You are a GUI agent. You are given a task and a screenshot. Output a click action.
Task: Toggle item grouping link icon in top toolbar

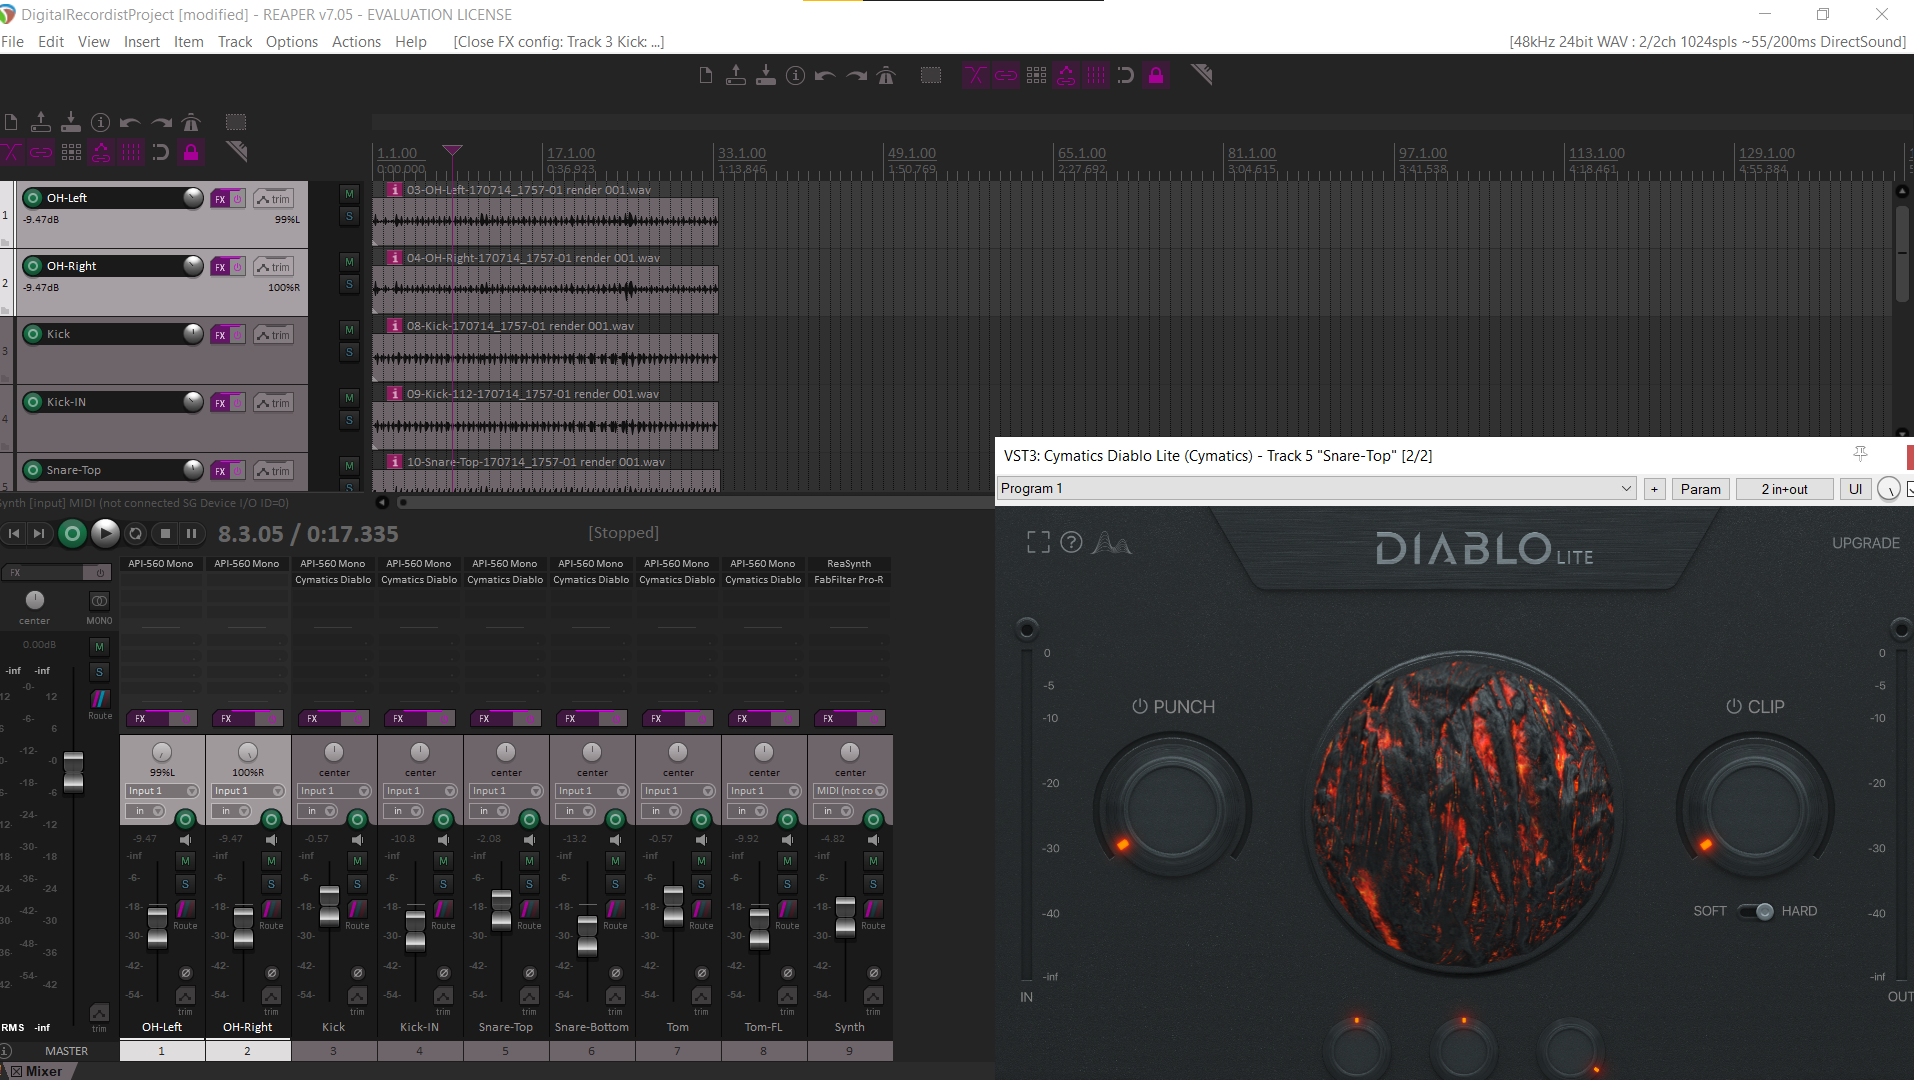tap(1006, 76)
